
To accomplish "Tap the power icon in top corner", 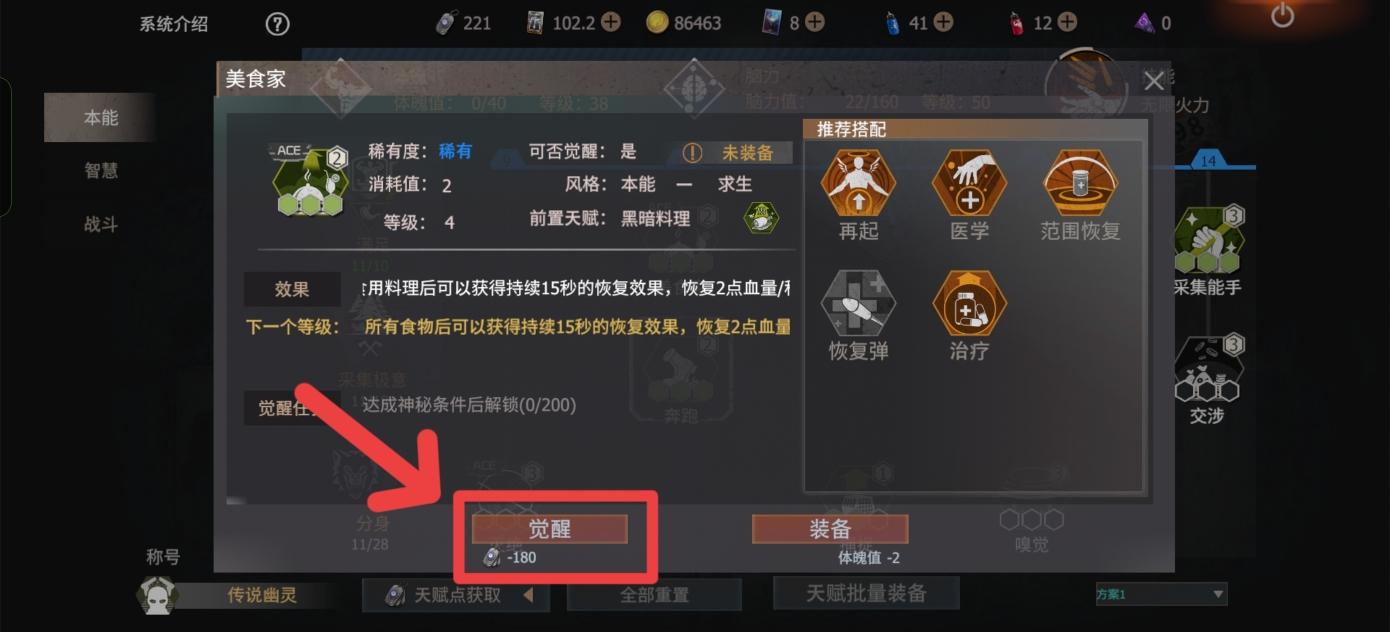I will (x=1282, y=16).
